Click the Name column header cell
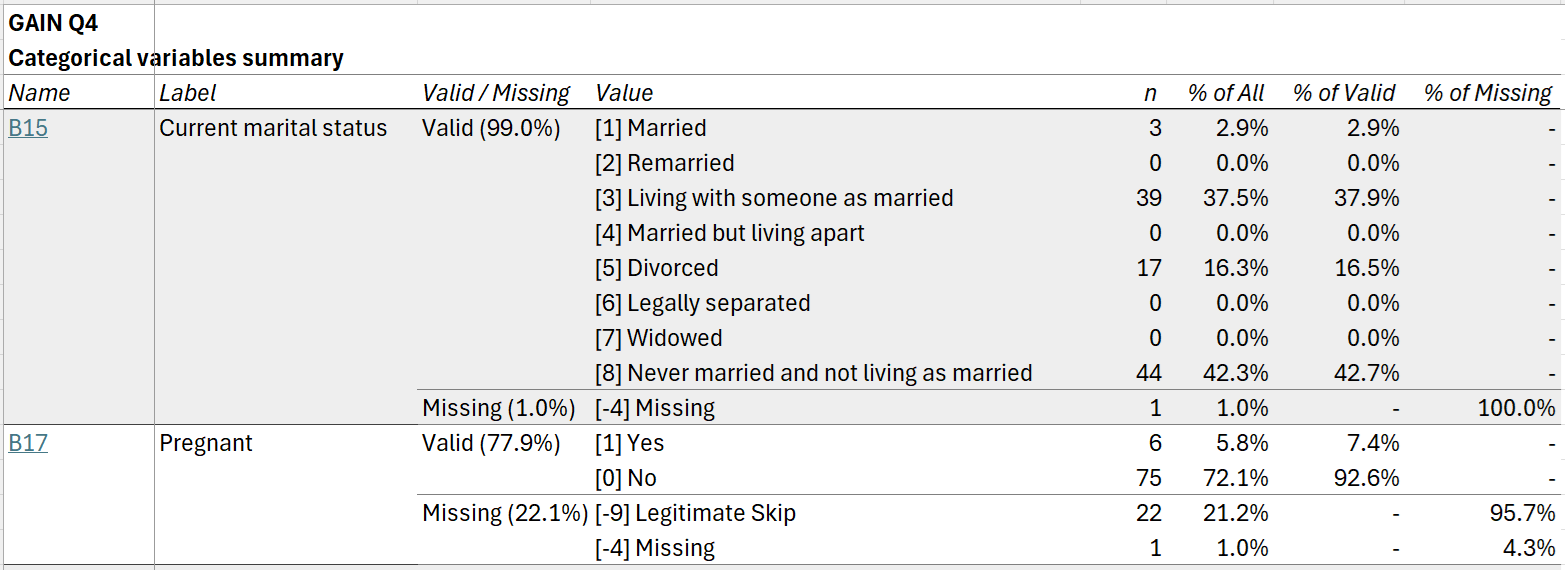Image resolution: width=1565 pixels, height=570 pixels. tap(40, 93)
